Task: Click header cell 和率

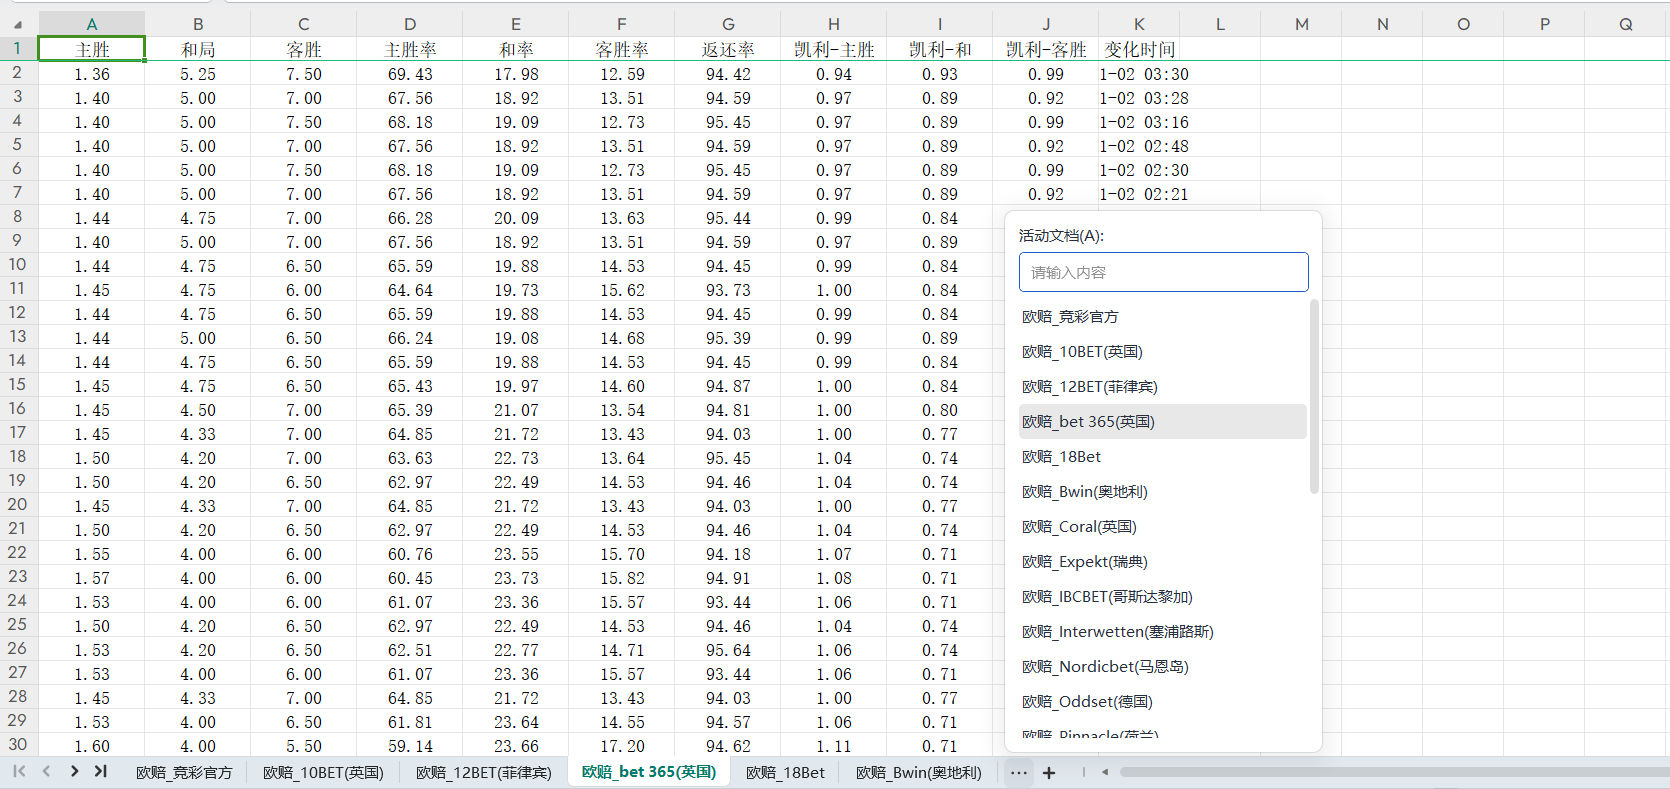Action: pos(516,49)
